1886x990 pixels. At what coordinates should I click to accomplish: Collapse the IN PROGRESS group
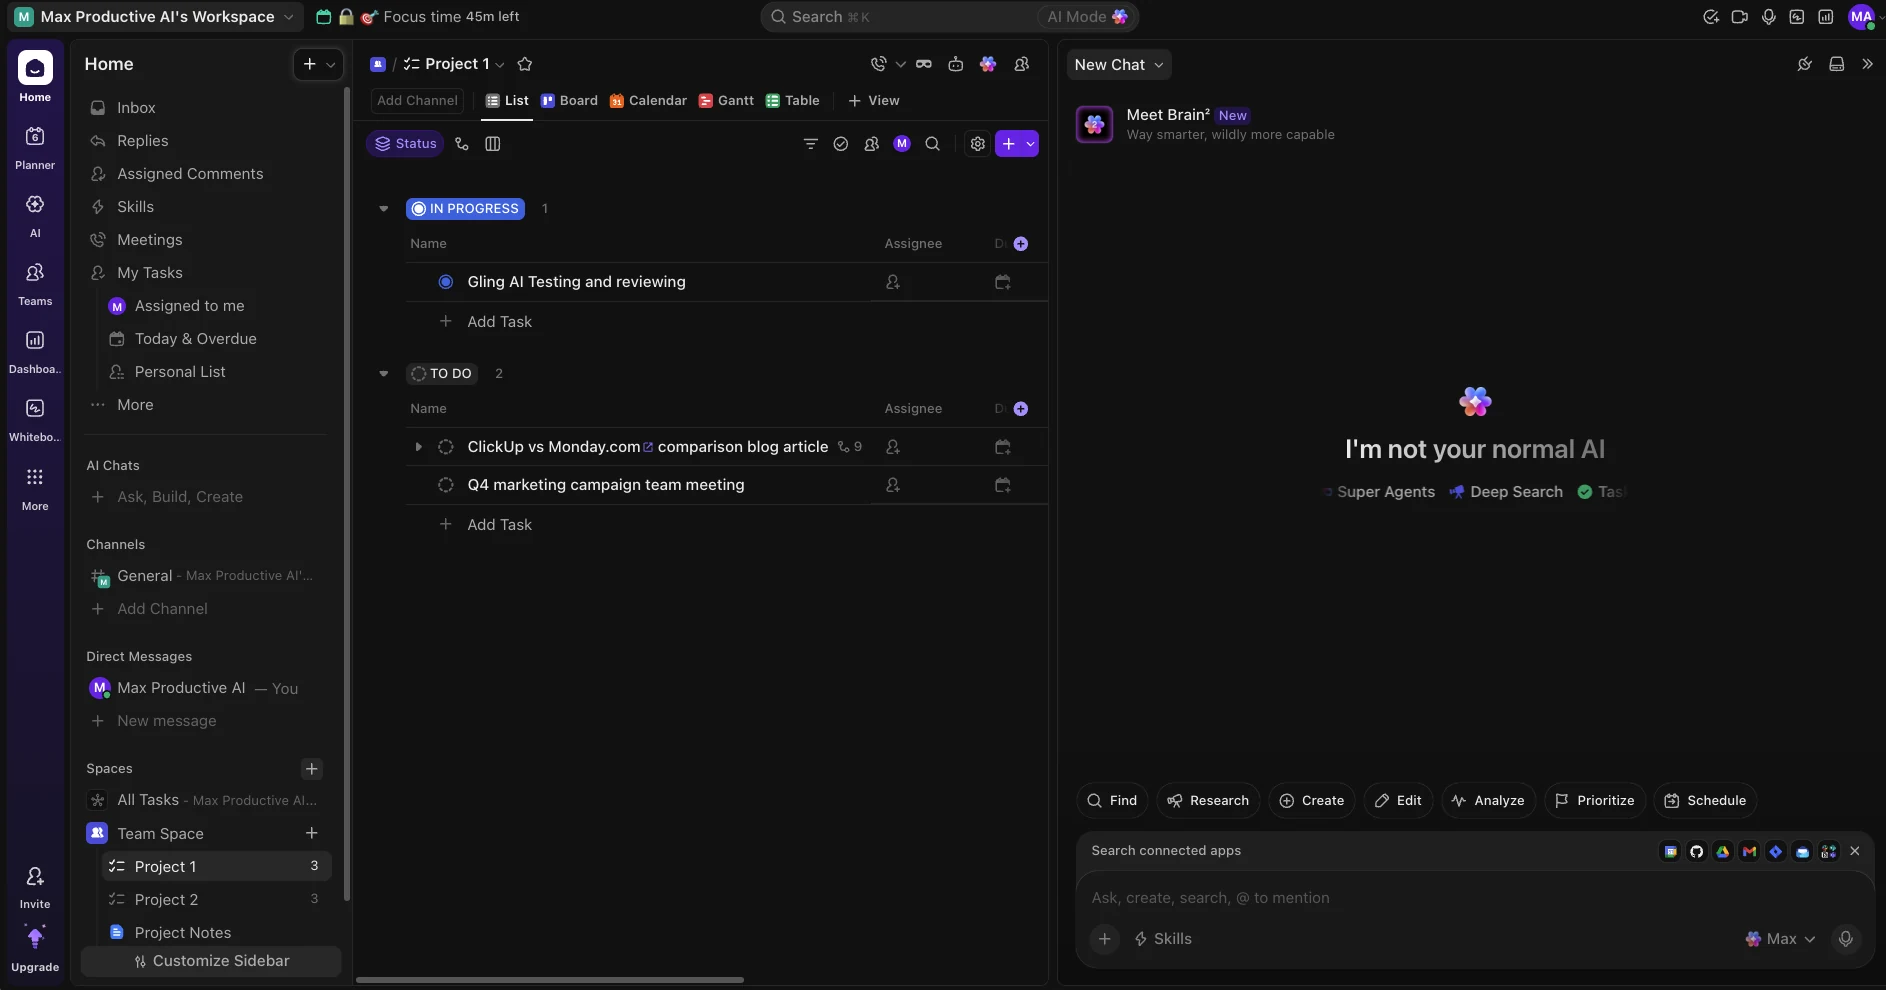(384, 209)
